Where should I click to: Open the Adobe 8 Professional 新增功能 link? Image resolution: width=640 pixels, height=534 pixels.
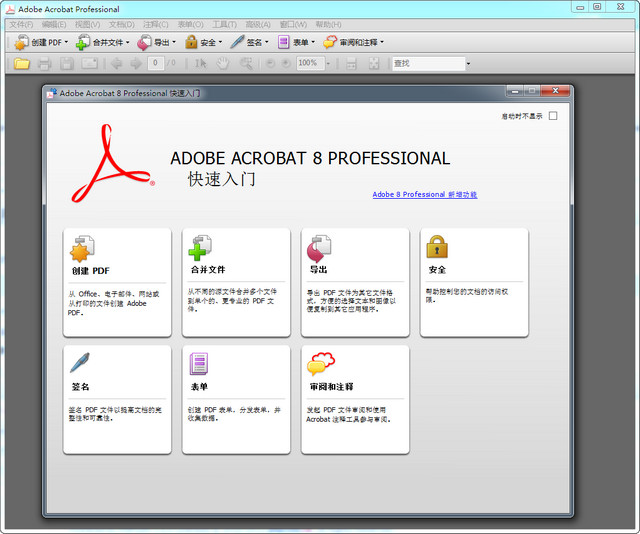(x=424, y=194)
